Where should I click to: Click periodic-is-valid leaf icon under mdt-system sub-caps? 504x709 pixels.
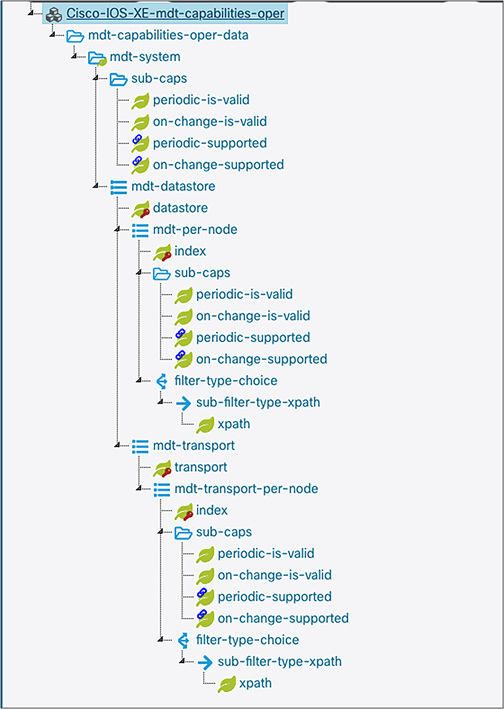[141, 100]
